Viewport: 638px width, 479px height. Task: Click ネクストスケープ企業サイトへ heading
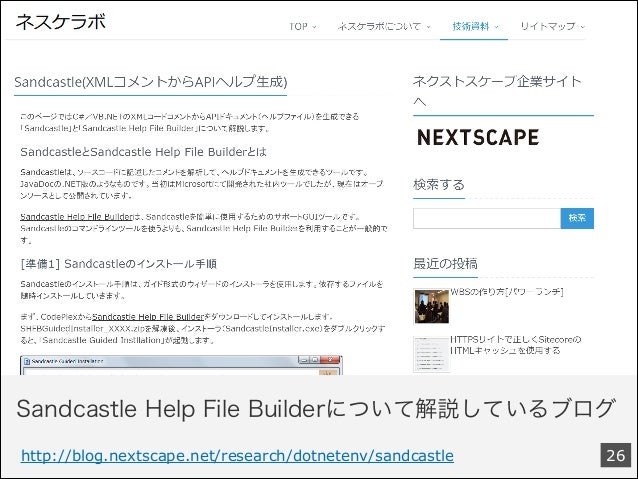[497, 91]
